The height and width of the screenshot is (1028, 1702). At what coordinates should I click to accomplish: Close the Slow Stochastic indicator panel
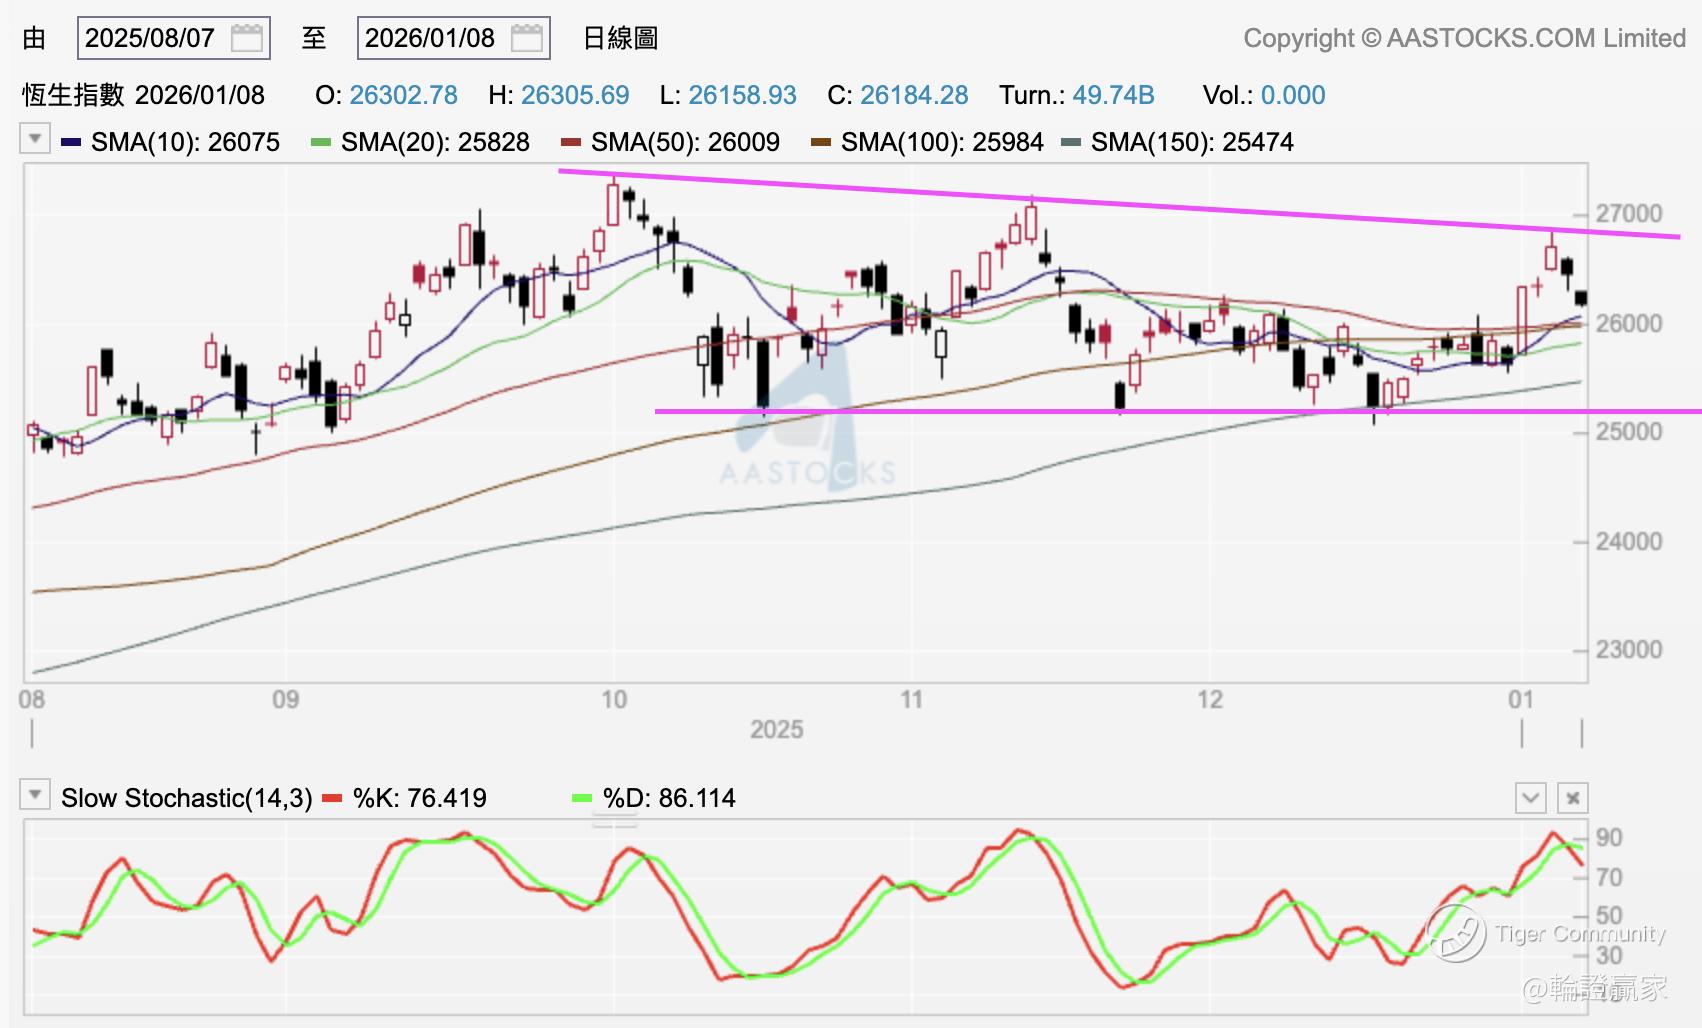[x=1573, y=798]
